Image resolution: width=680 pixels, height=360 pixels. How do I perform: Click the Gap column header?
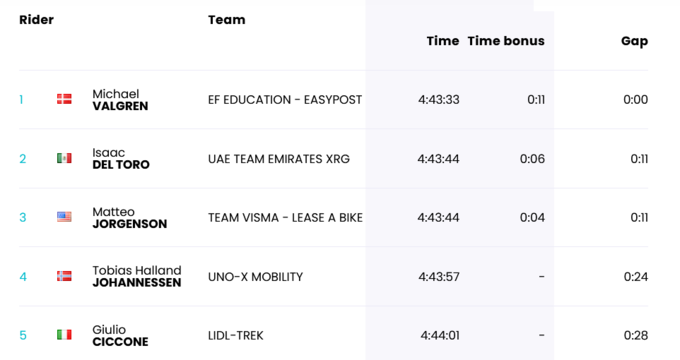634,41
